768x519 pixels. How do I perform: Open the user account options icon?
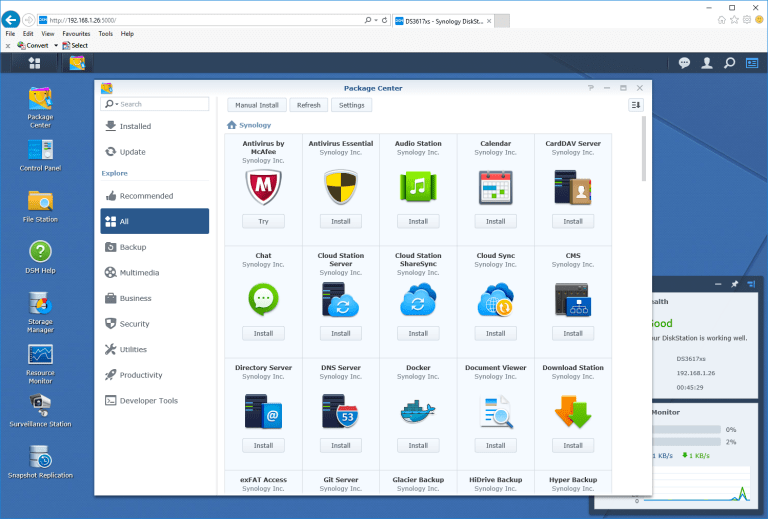(x=707, y=63)
